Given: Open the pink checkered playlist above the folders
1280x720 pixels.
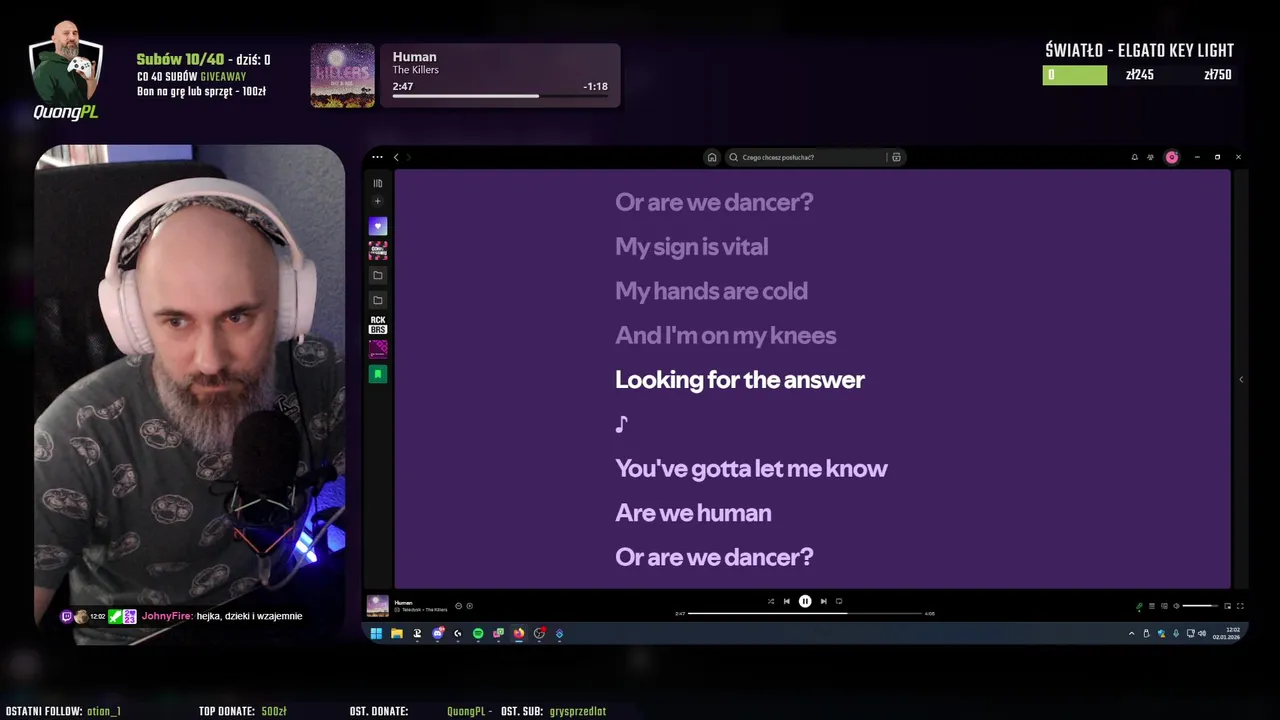Looking at the screenshot, I should 378,250.
